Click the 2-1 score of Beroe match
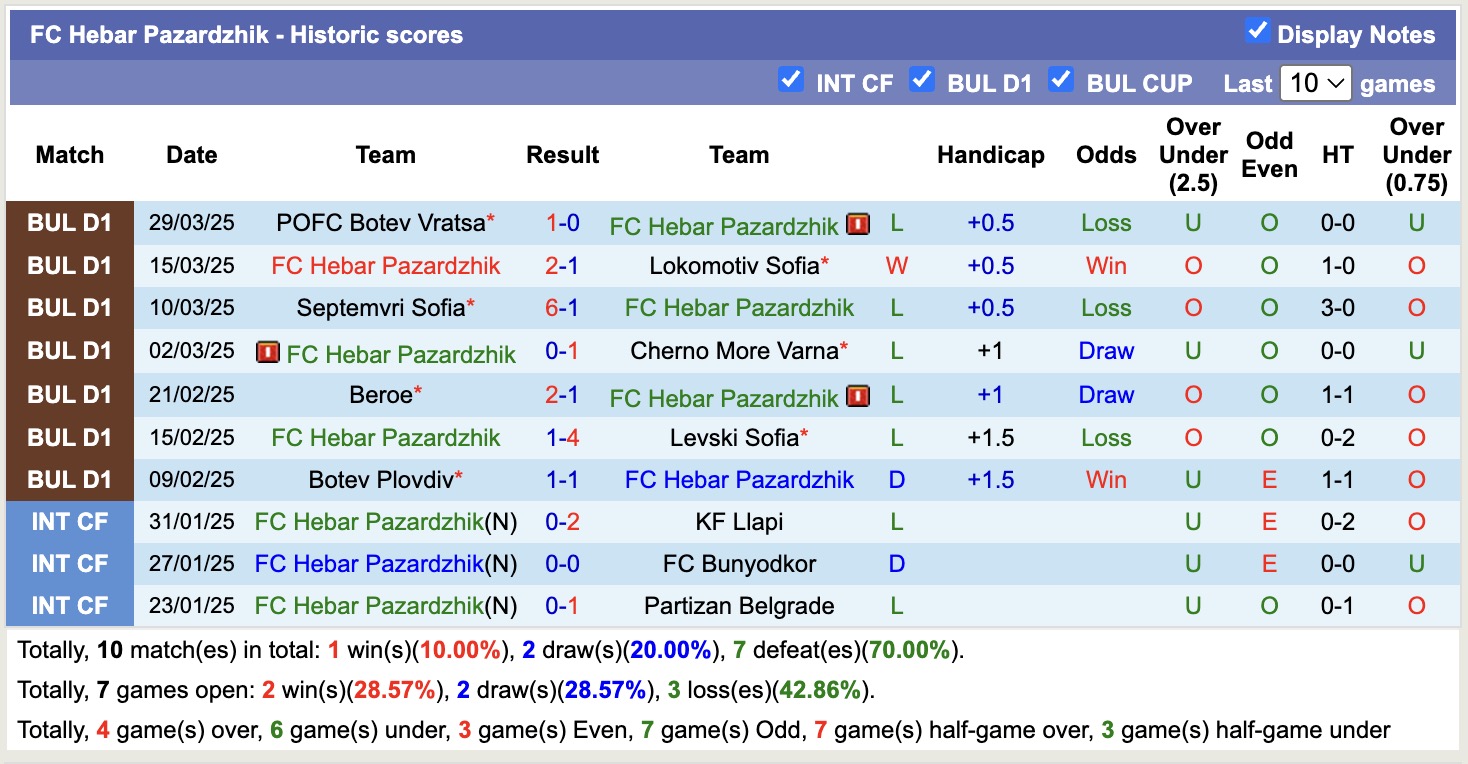Screen dimensions: 1468x764 click(x=562, y=395)
